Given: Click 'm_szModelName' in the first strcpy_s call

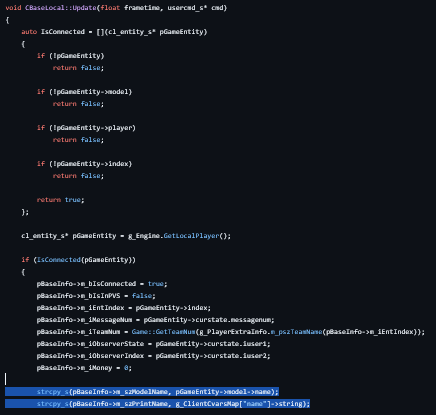Looking at the screenshot, I should pos(141,392).
